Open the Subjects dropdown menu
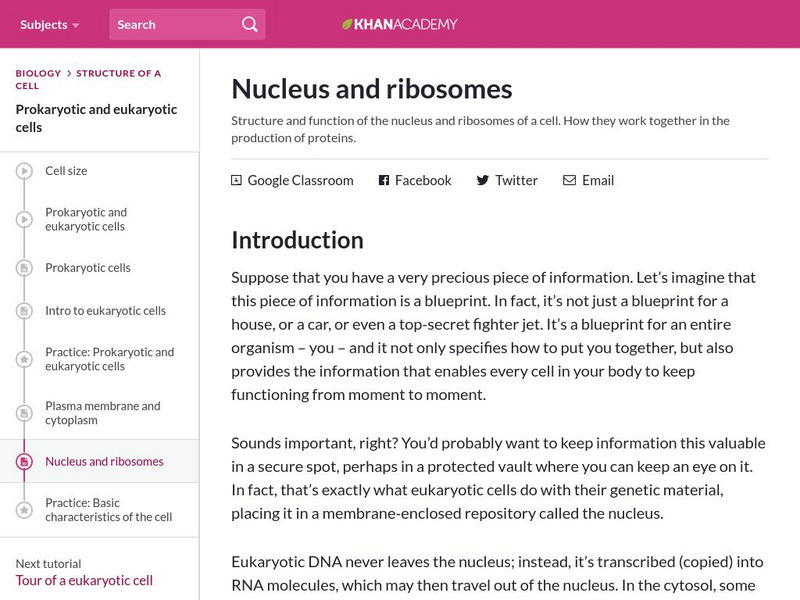The height and width of the screenshot is (600, 800). pos(50,24)
